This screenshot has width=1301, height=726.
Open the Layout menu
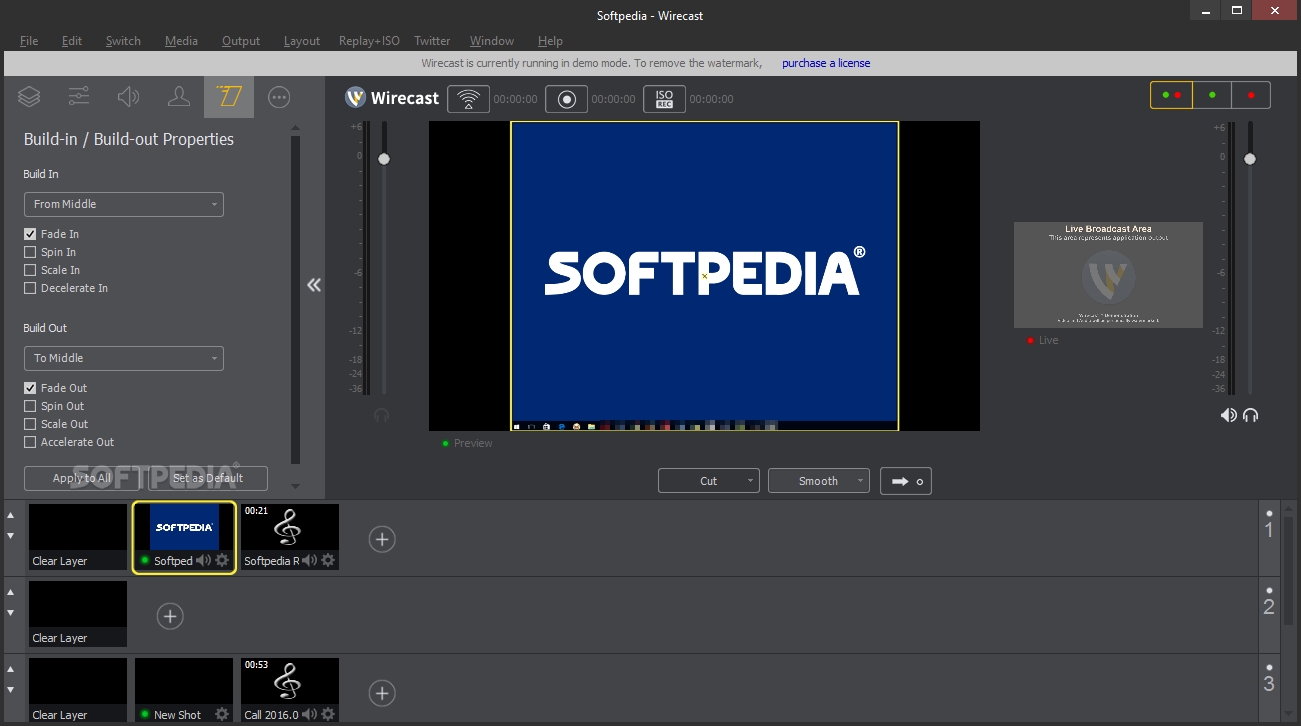point(302,41)
